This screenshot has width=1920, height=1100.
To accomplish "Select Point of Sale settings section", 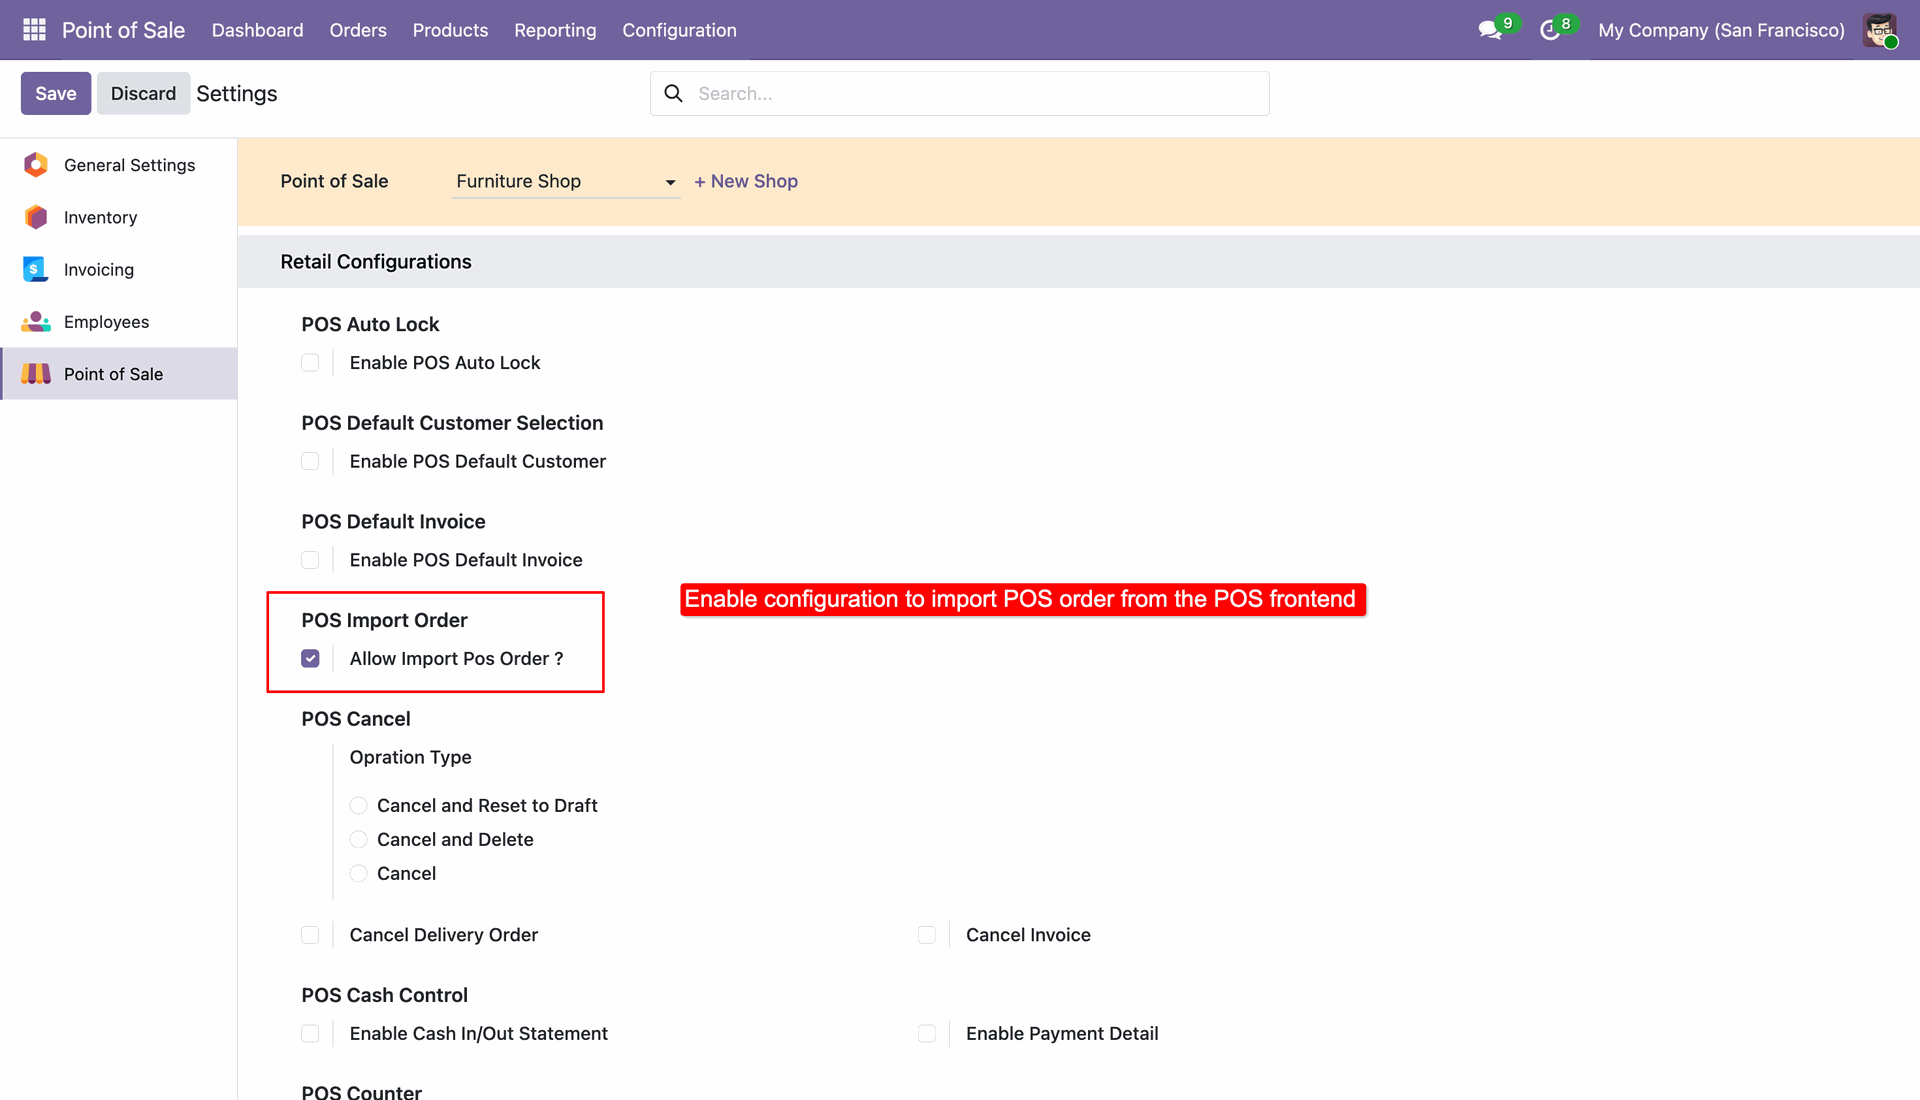I will (x=119, y=373).
